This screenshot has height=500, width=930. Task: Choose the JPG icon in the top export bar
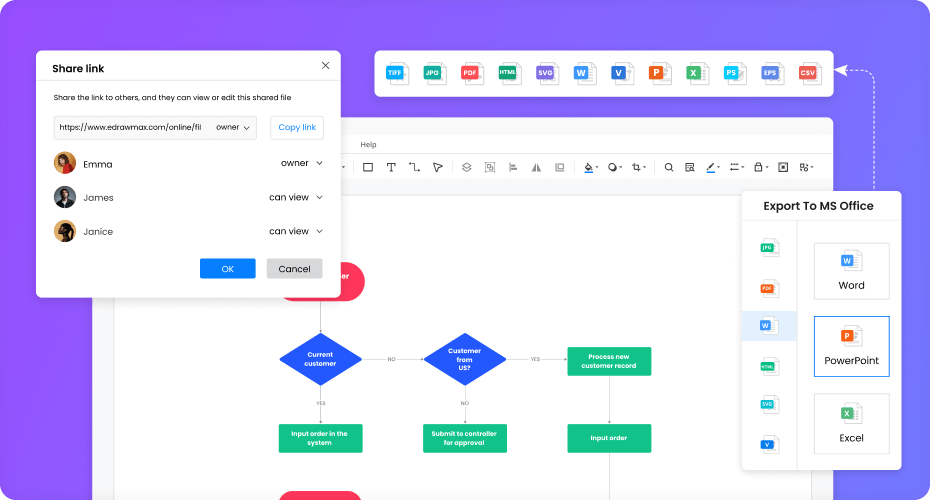434,74
